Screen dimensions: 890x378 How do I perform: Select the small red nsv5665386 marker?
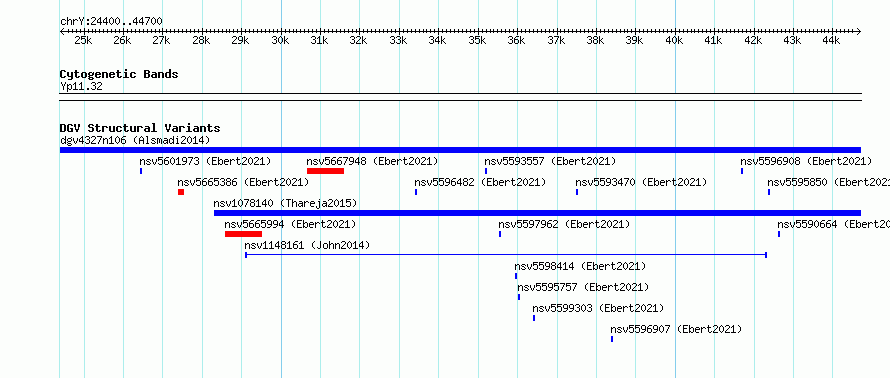pyautogui.click(x=181, y=192)
